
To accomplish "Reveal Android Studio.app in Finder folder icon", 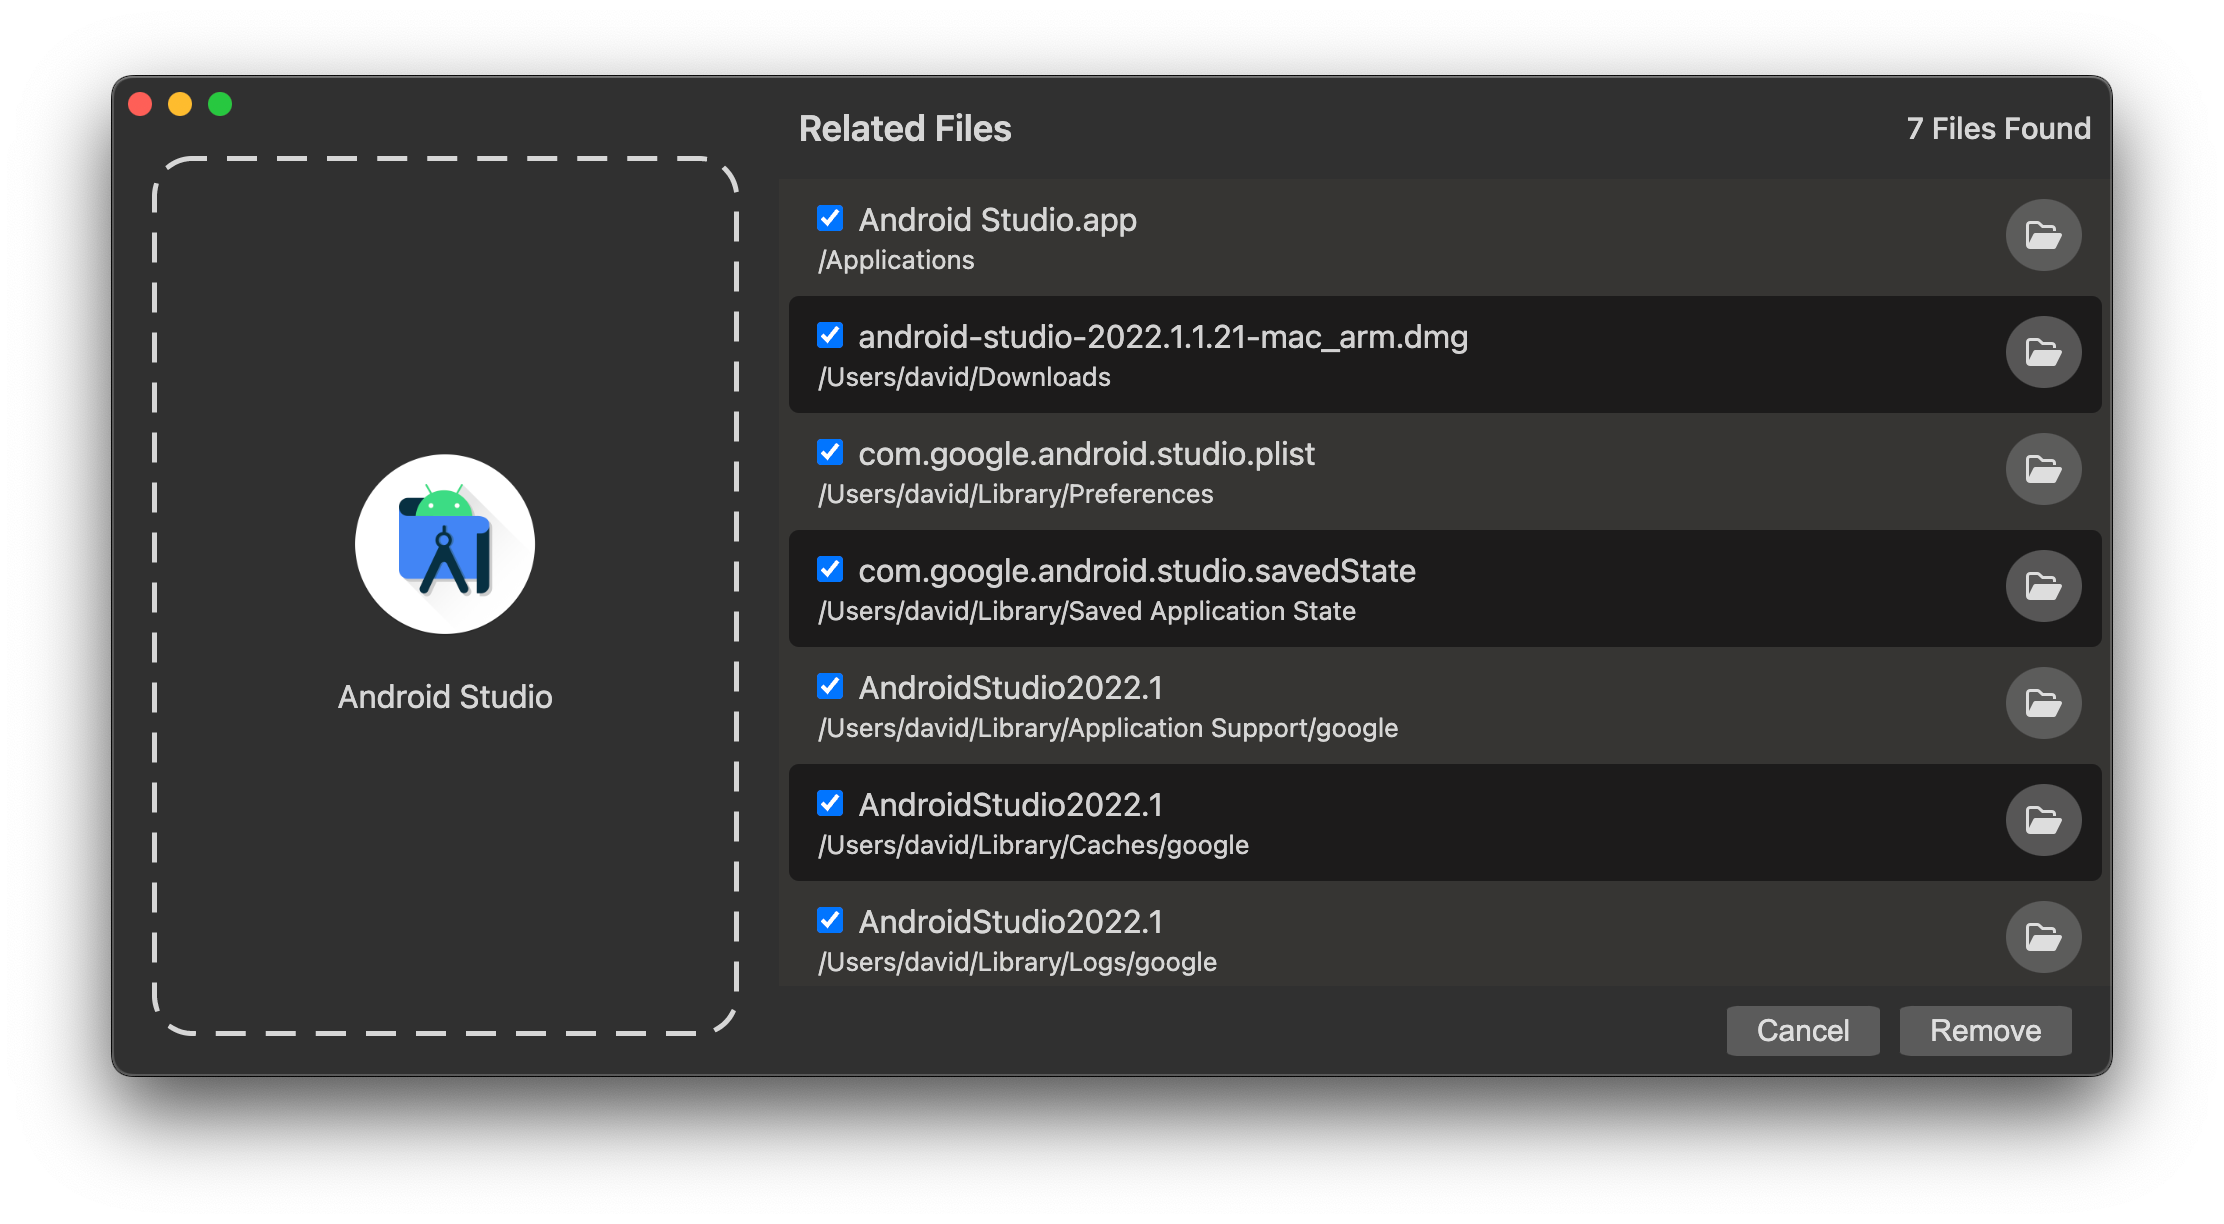I will click(x=2043, y=235).
